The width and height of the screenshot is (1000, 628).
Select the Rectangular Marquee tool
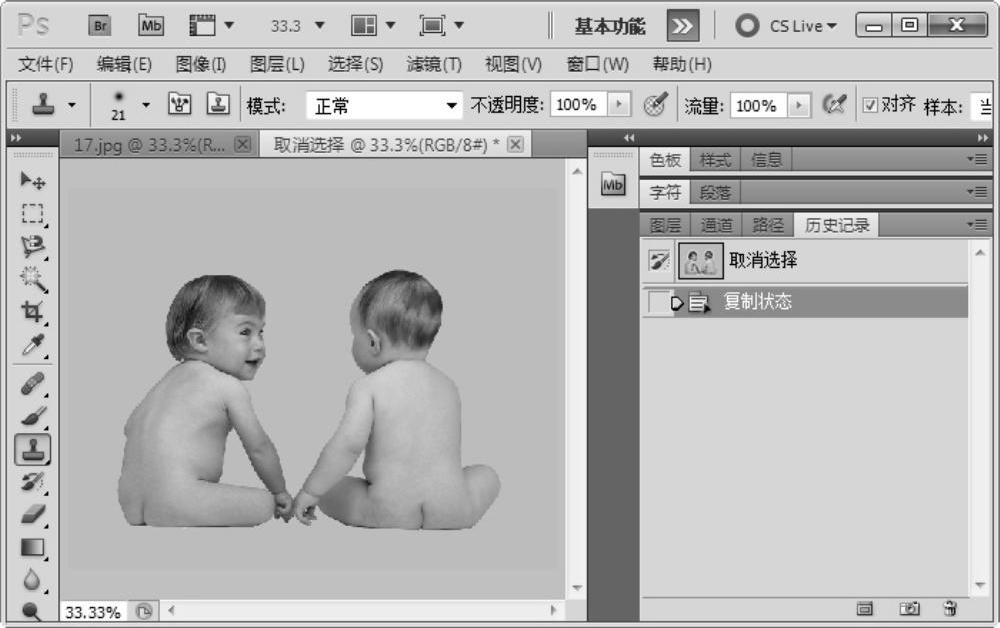point(32,213)
